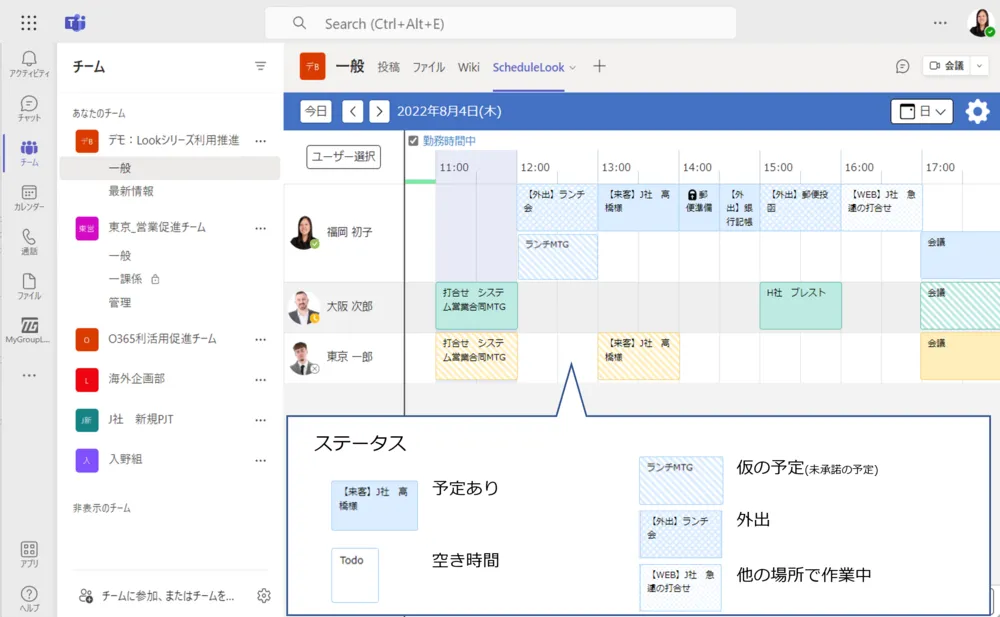Select the 通話 (Calls) icon
The width and height of the screenshot is (1000, 617).
pos(29,236)
